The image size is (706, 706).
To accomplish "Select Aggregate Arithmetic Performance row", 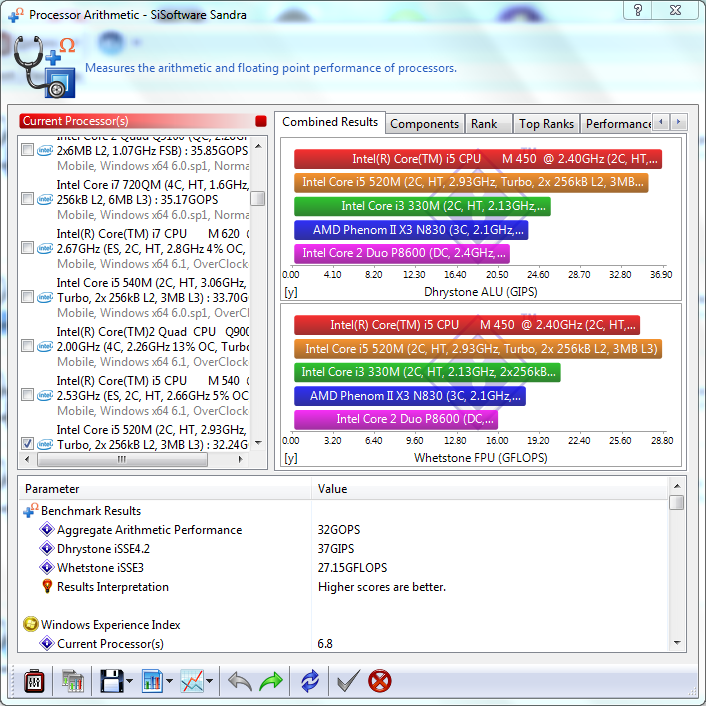I will coord(343,530).
